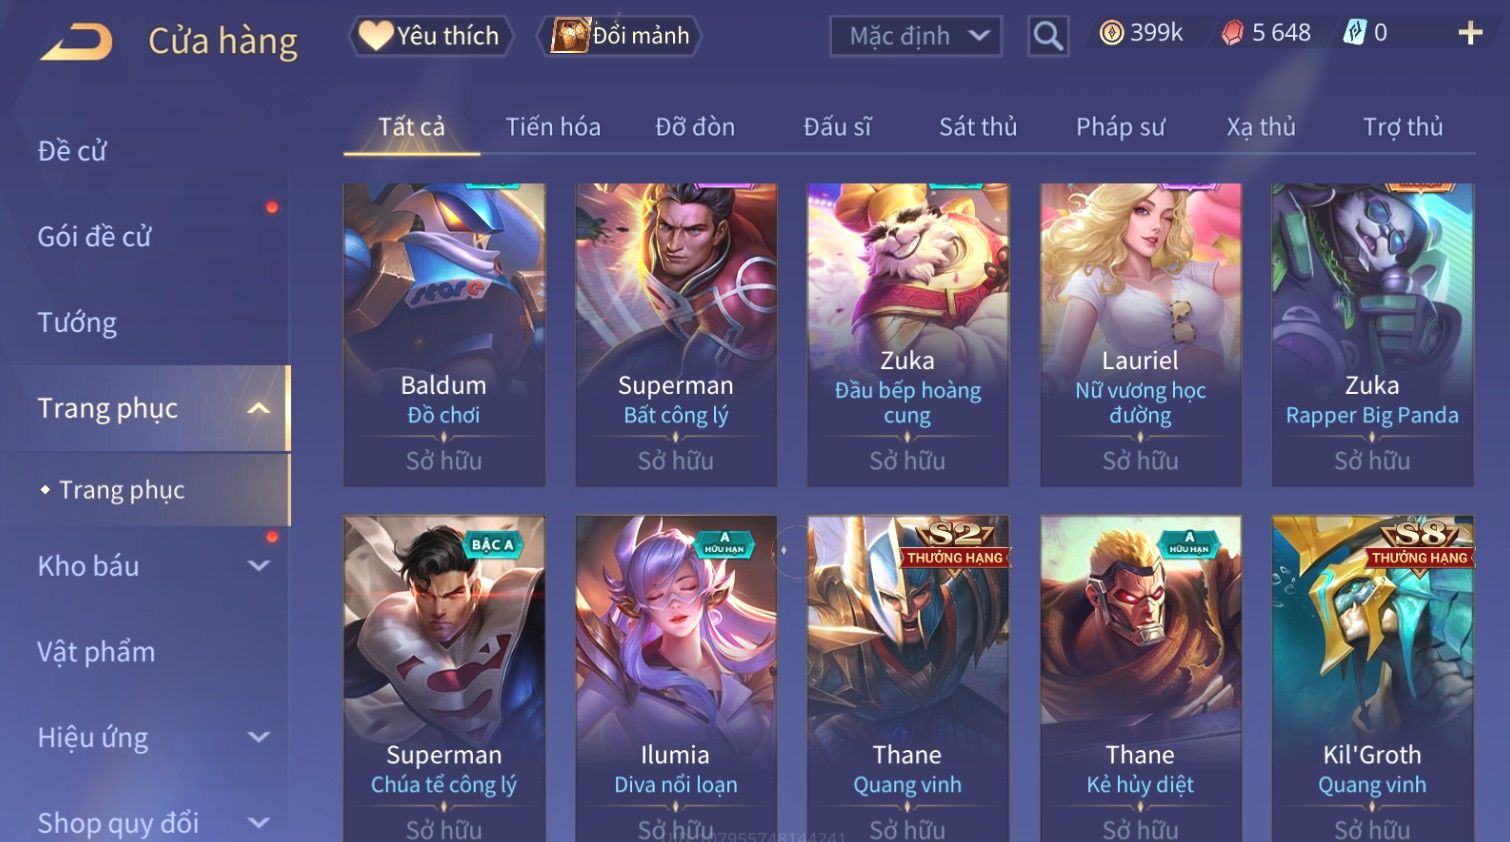Add currency with the plus icon
This screenshot has width=1510, height=842.
(x=1470, y=33)
